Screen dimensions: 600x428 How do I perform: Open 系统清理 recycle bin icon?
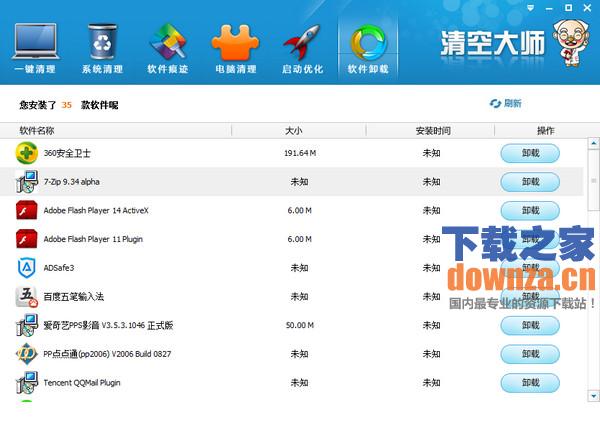coord(102,41)
